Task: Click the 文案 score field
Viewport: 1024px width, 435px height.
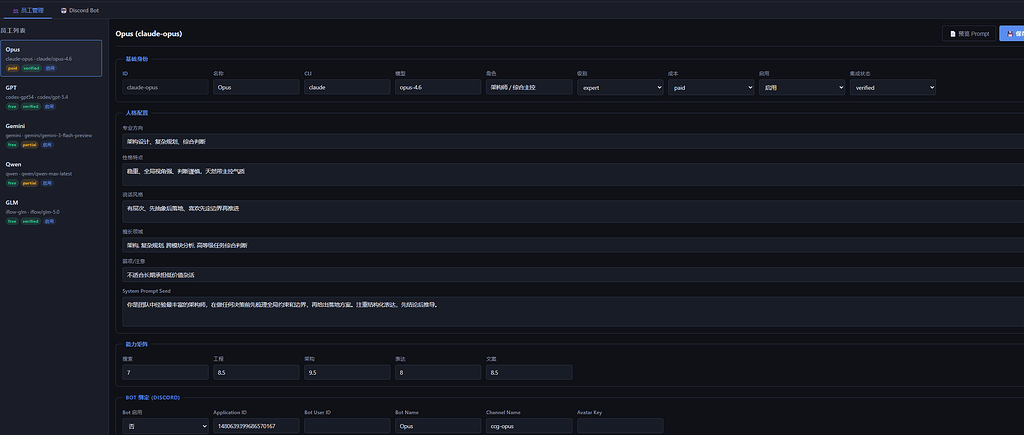Action: click(x=529, y=372)
